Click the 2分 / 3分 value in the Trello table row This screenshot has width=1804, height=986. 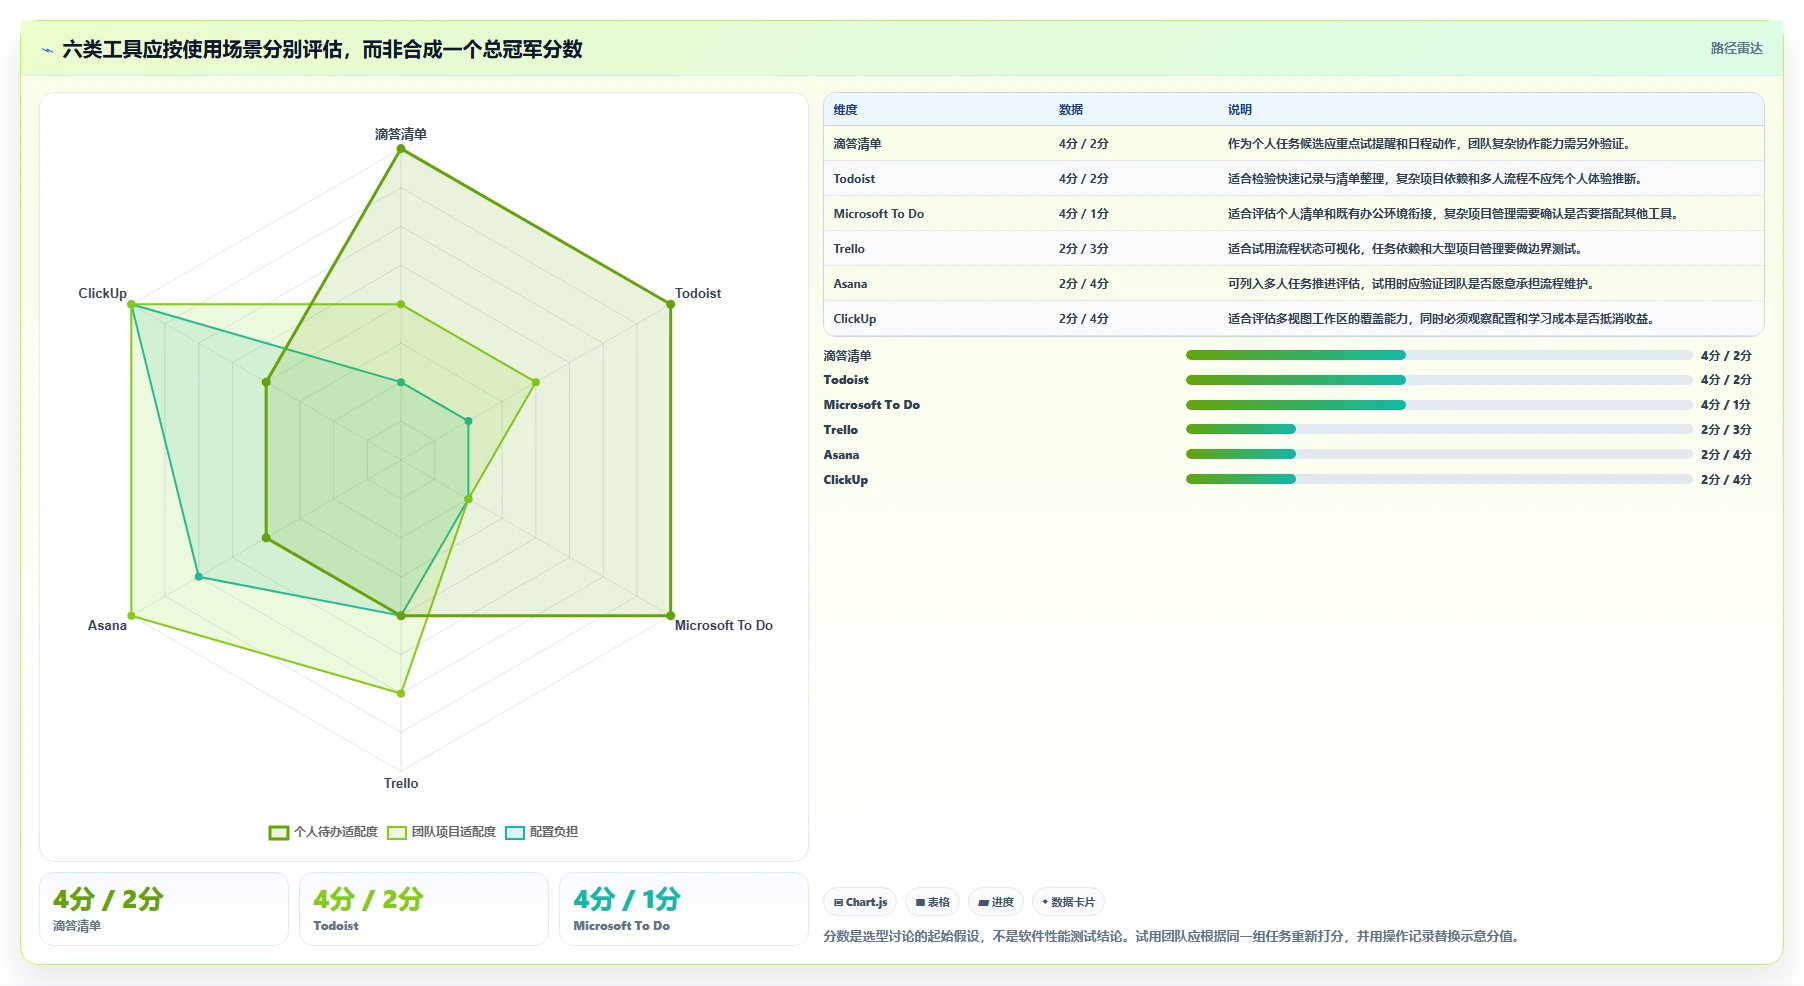point(1083,249)
